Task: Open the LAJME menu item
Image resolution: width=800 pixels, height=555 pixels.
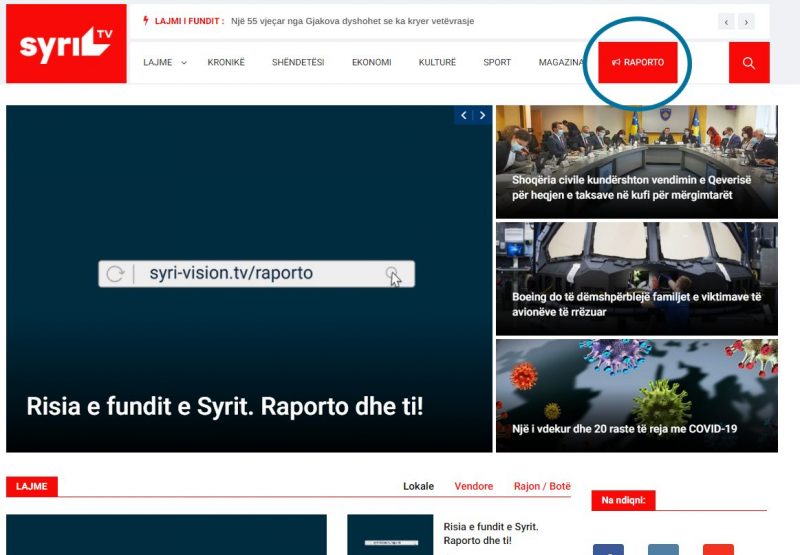Action: pos(158,62)
